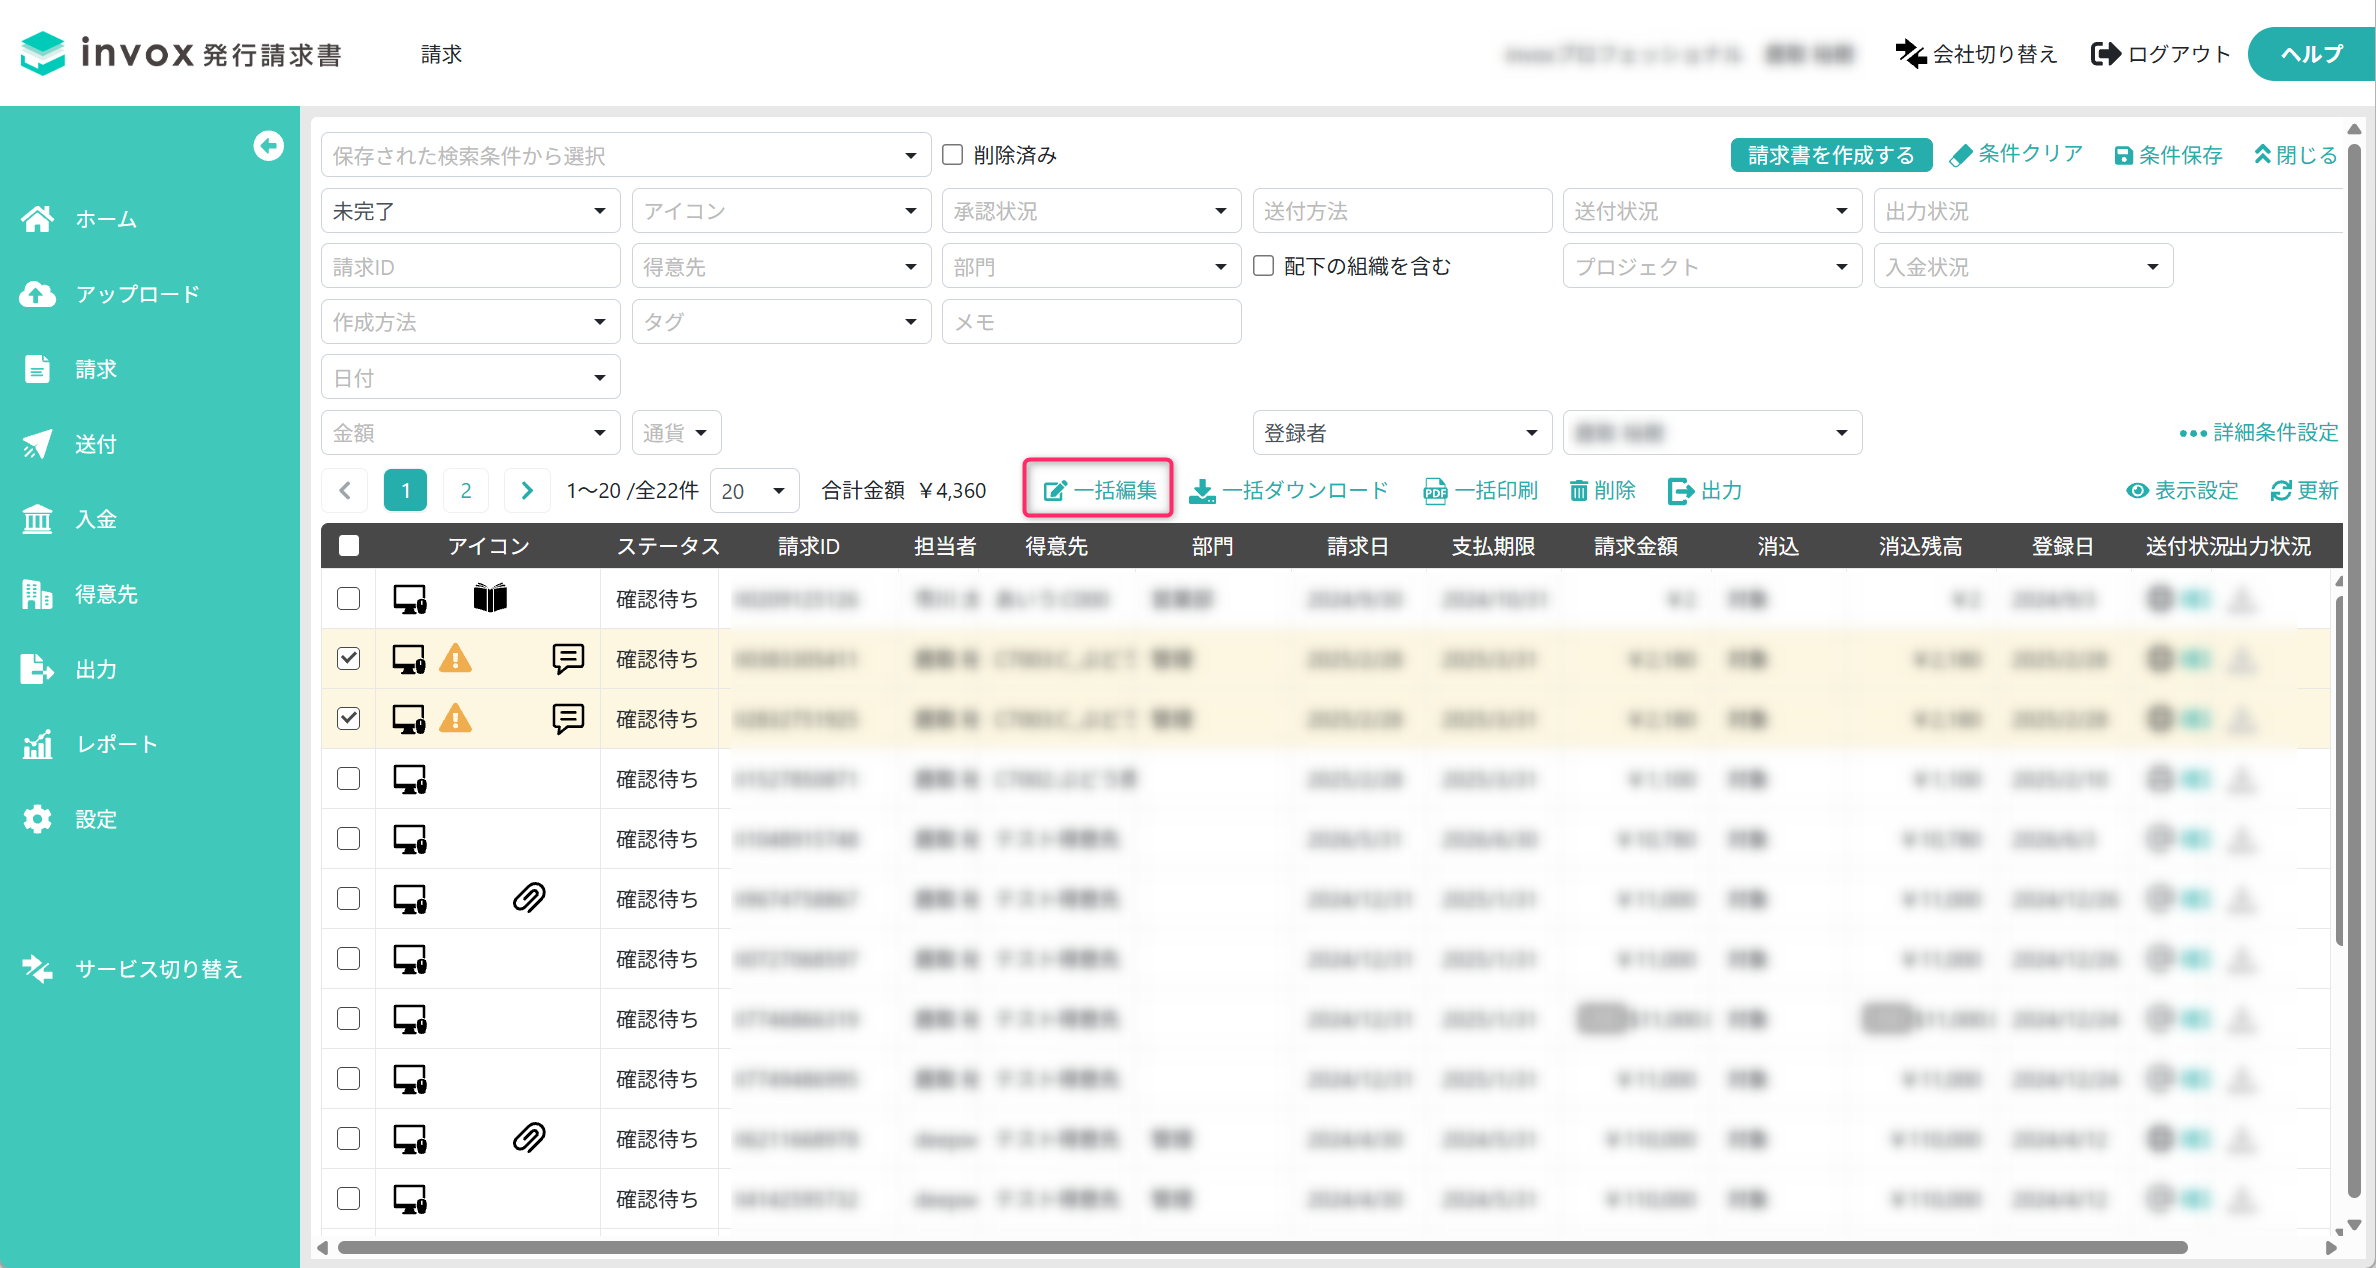Image resolution: width=2376 pixels, height=1268 pixels.
Task: Click the 送付方法 input field
Action: [x=1402, y=211]
